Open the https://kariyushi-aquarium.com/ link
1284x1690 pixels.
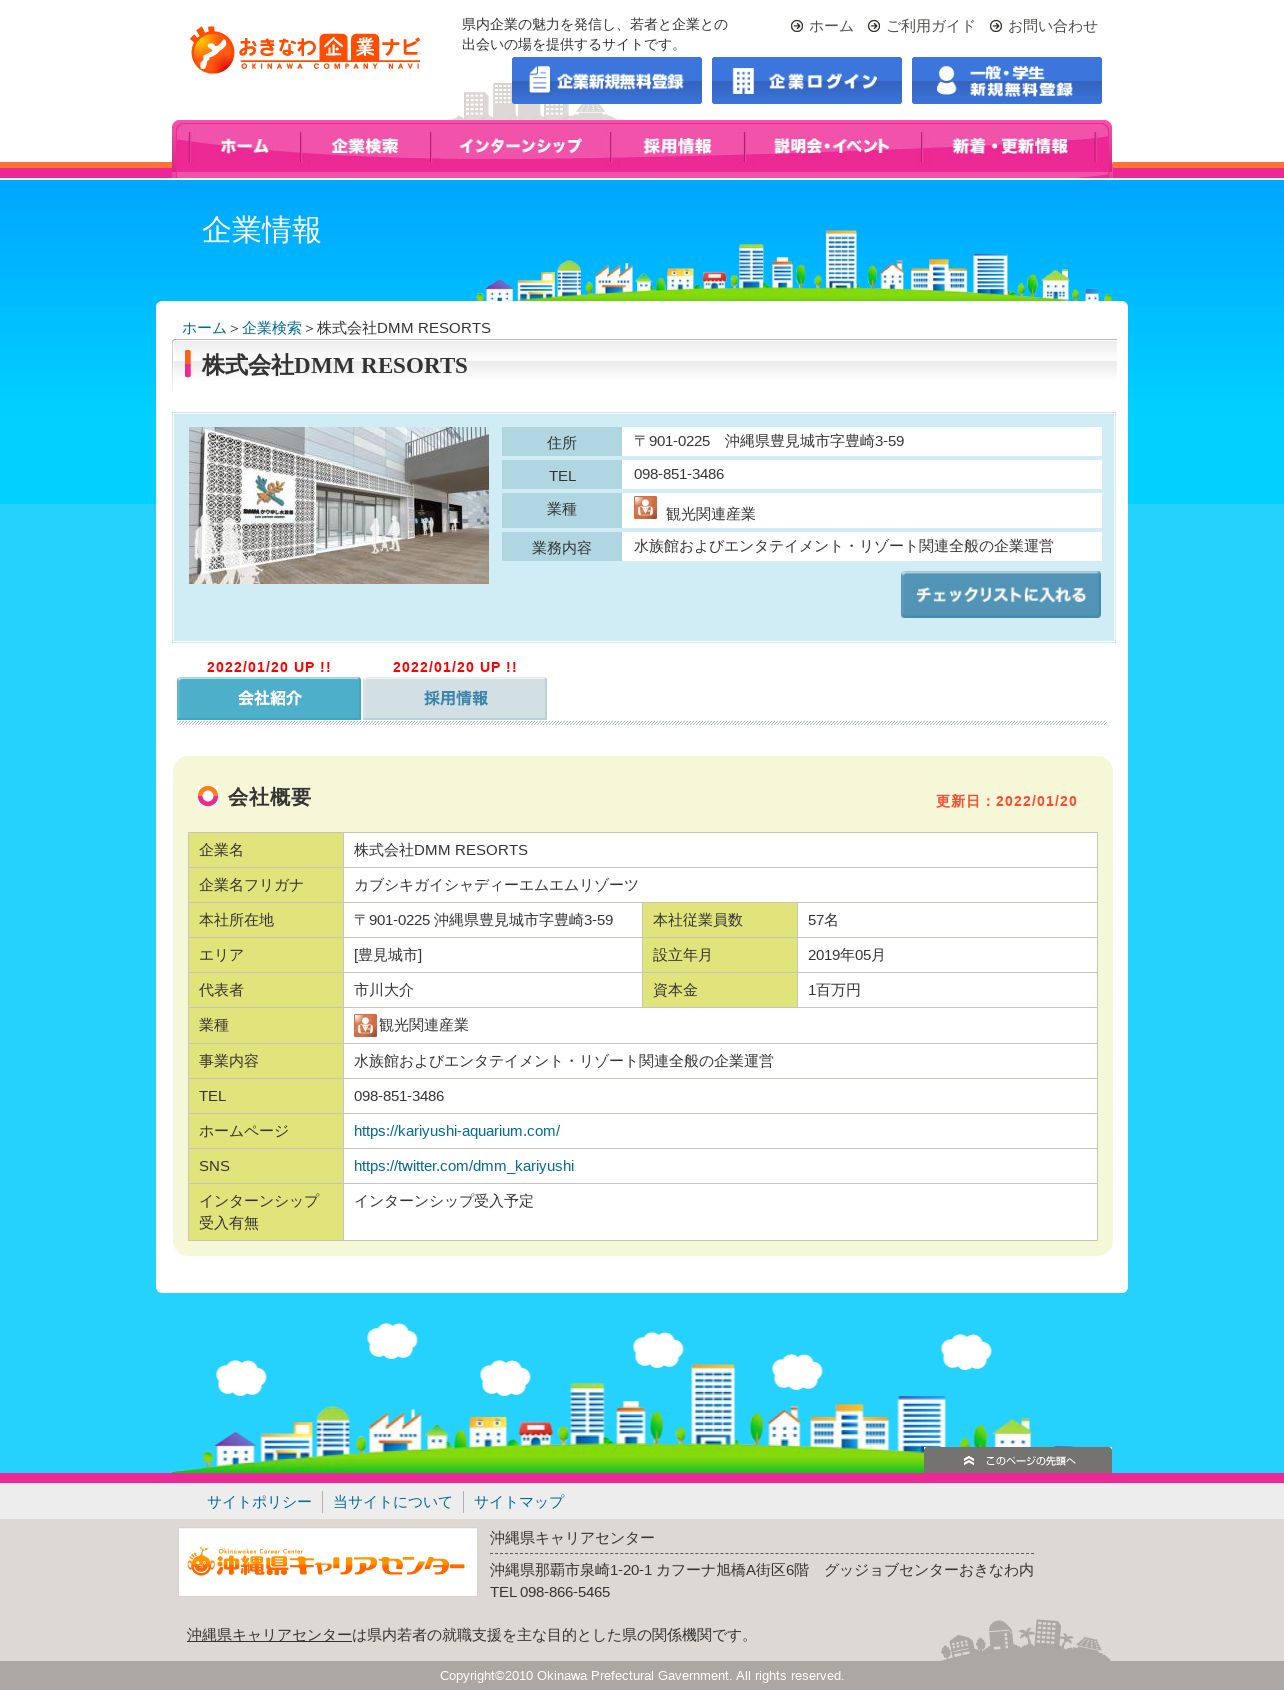457,1131
